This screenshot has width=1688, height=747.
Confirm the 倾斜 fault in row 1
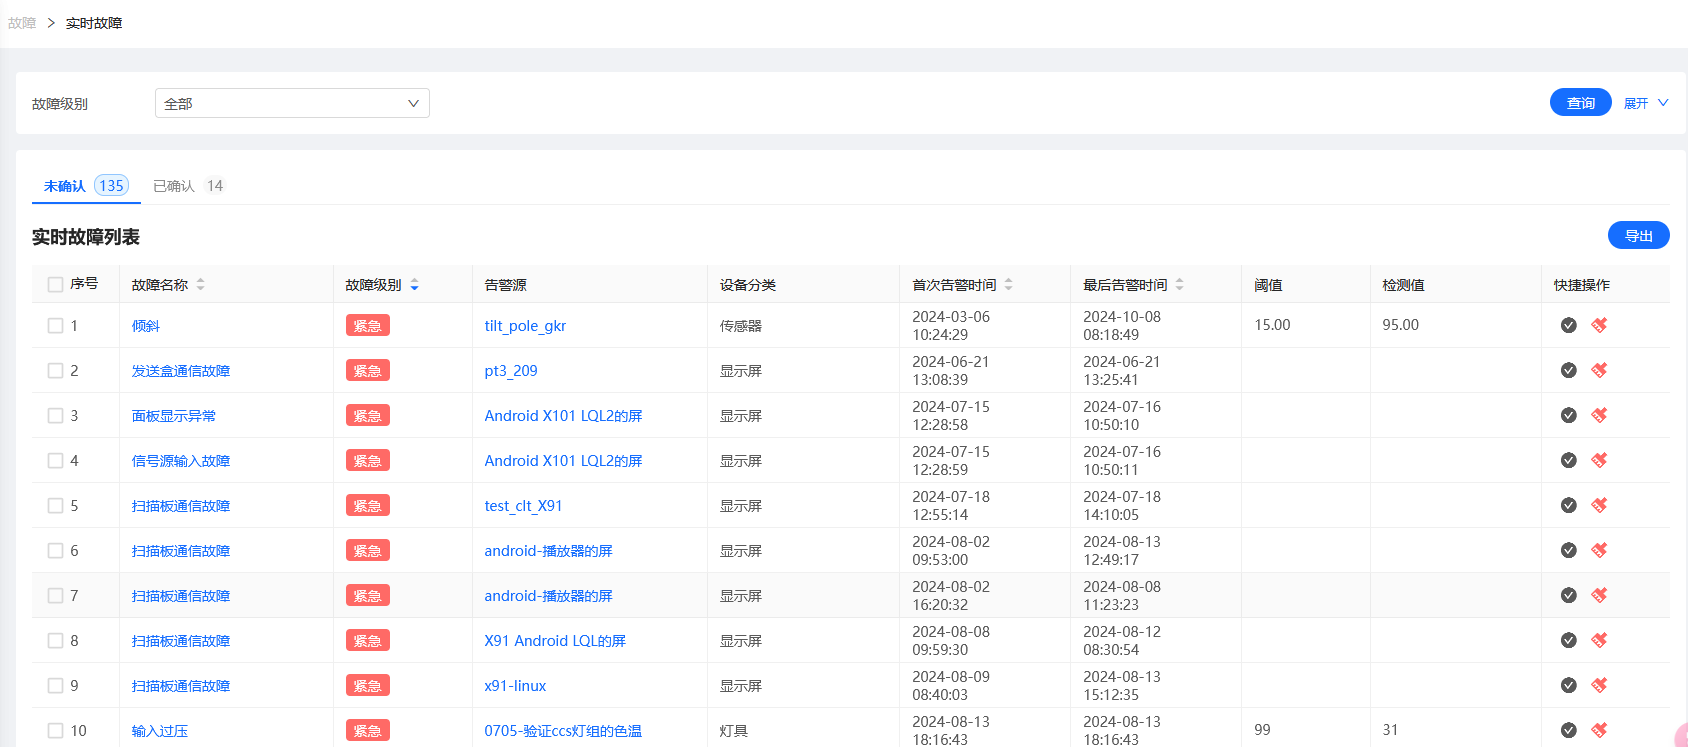click(1568, 325)
